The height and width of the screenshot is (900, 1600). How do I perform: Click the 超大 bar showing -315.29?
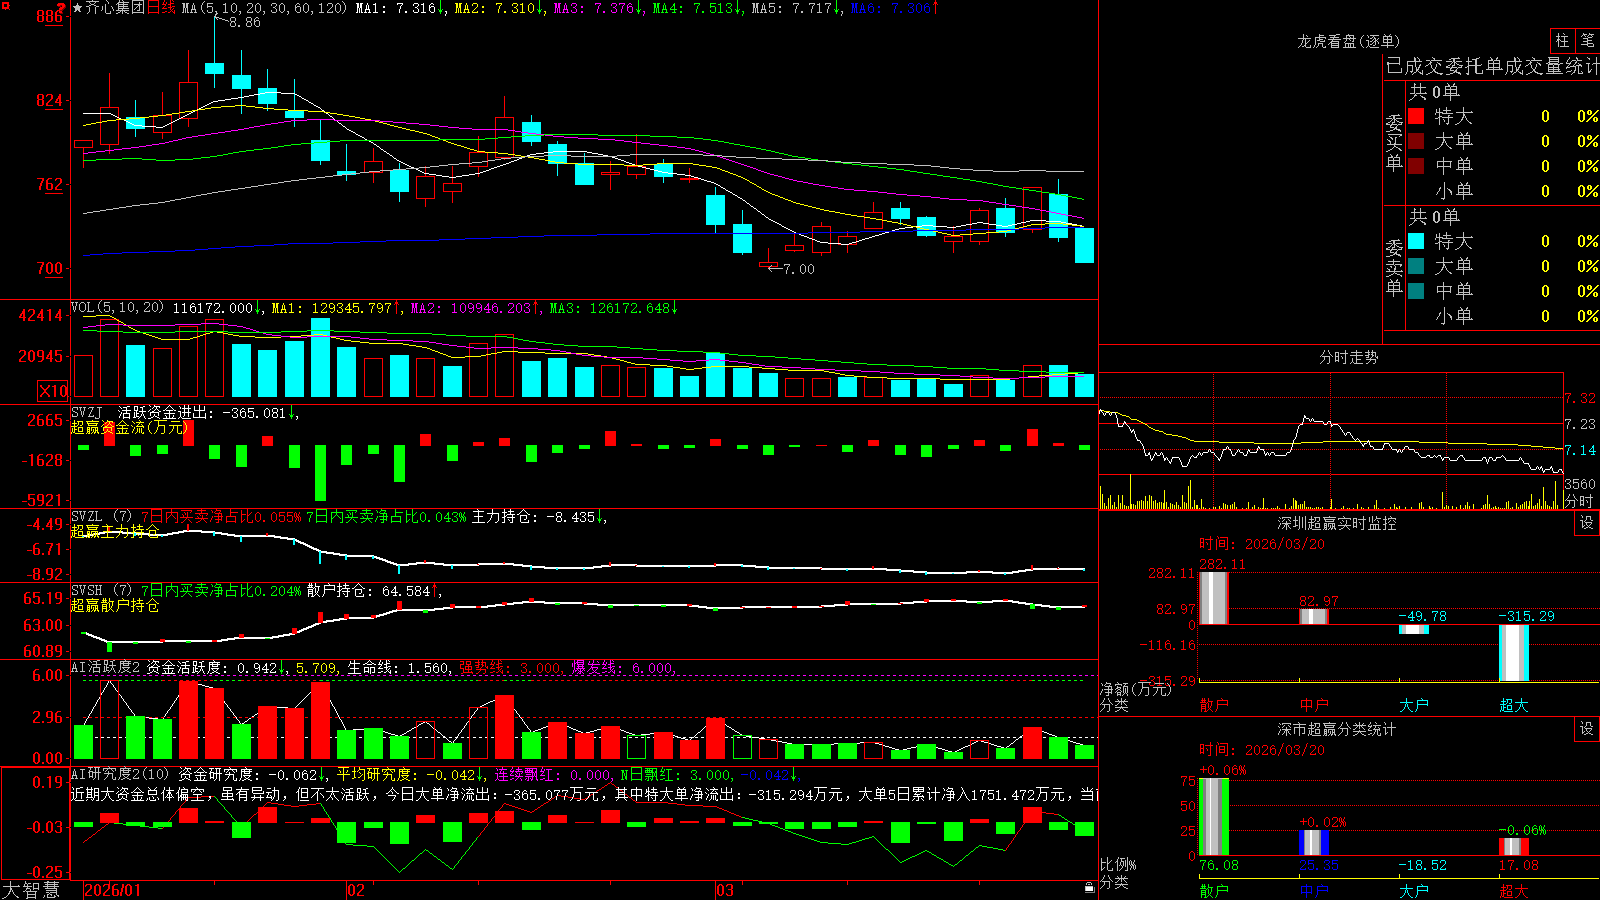(x=1513, y=653)
